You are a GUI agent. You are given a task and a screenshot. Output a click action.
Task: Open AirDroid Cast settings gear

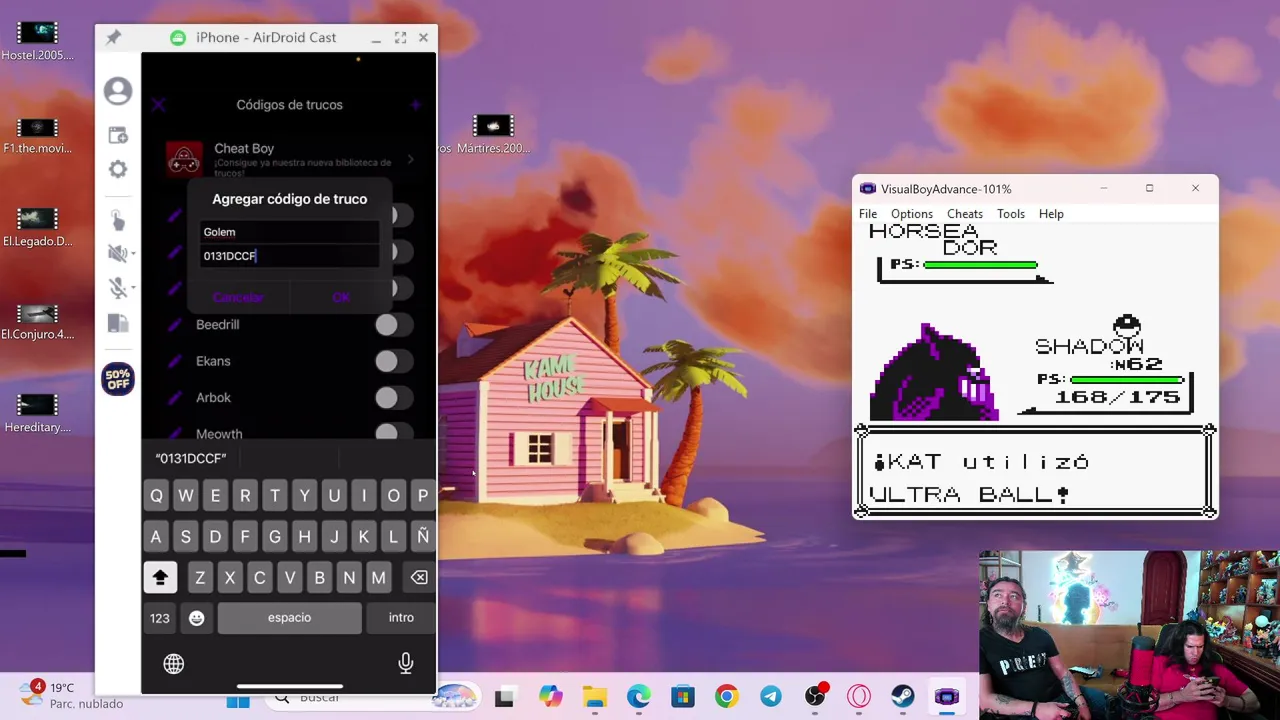tap(118, 169)
